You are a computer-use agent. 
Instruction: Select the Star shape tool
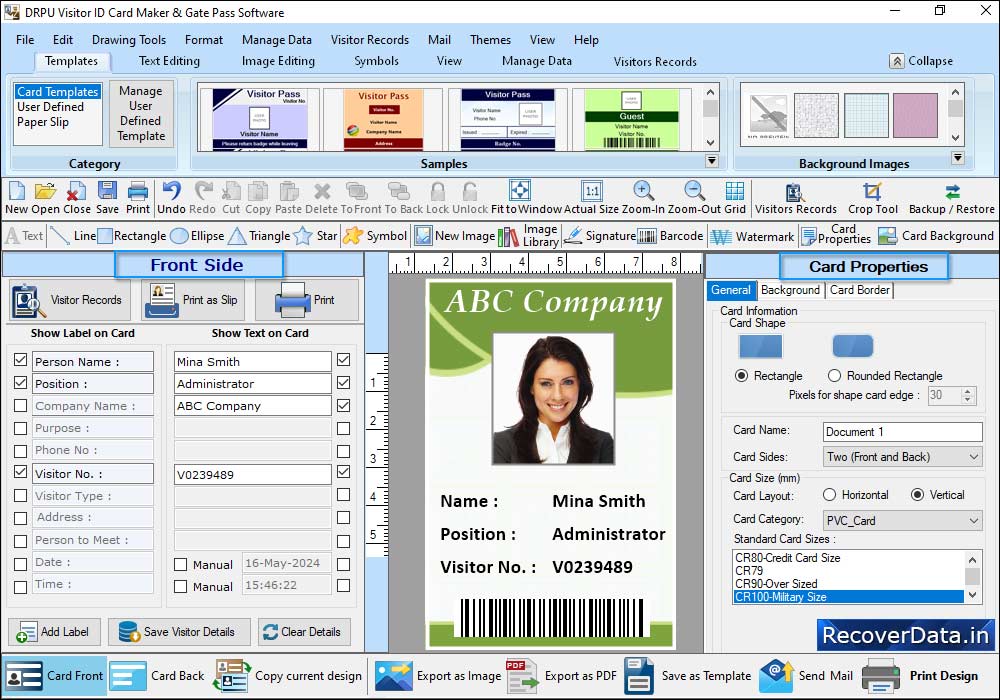click(x=315, y=236)
